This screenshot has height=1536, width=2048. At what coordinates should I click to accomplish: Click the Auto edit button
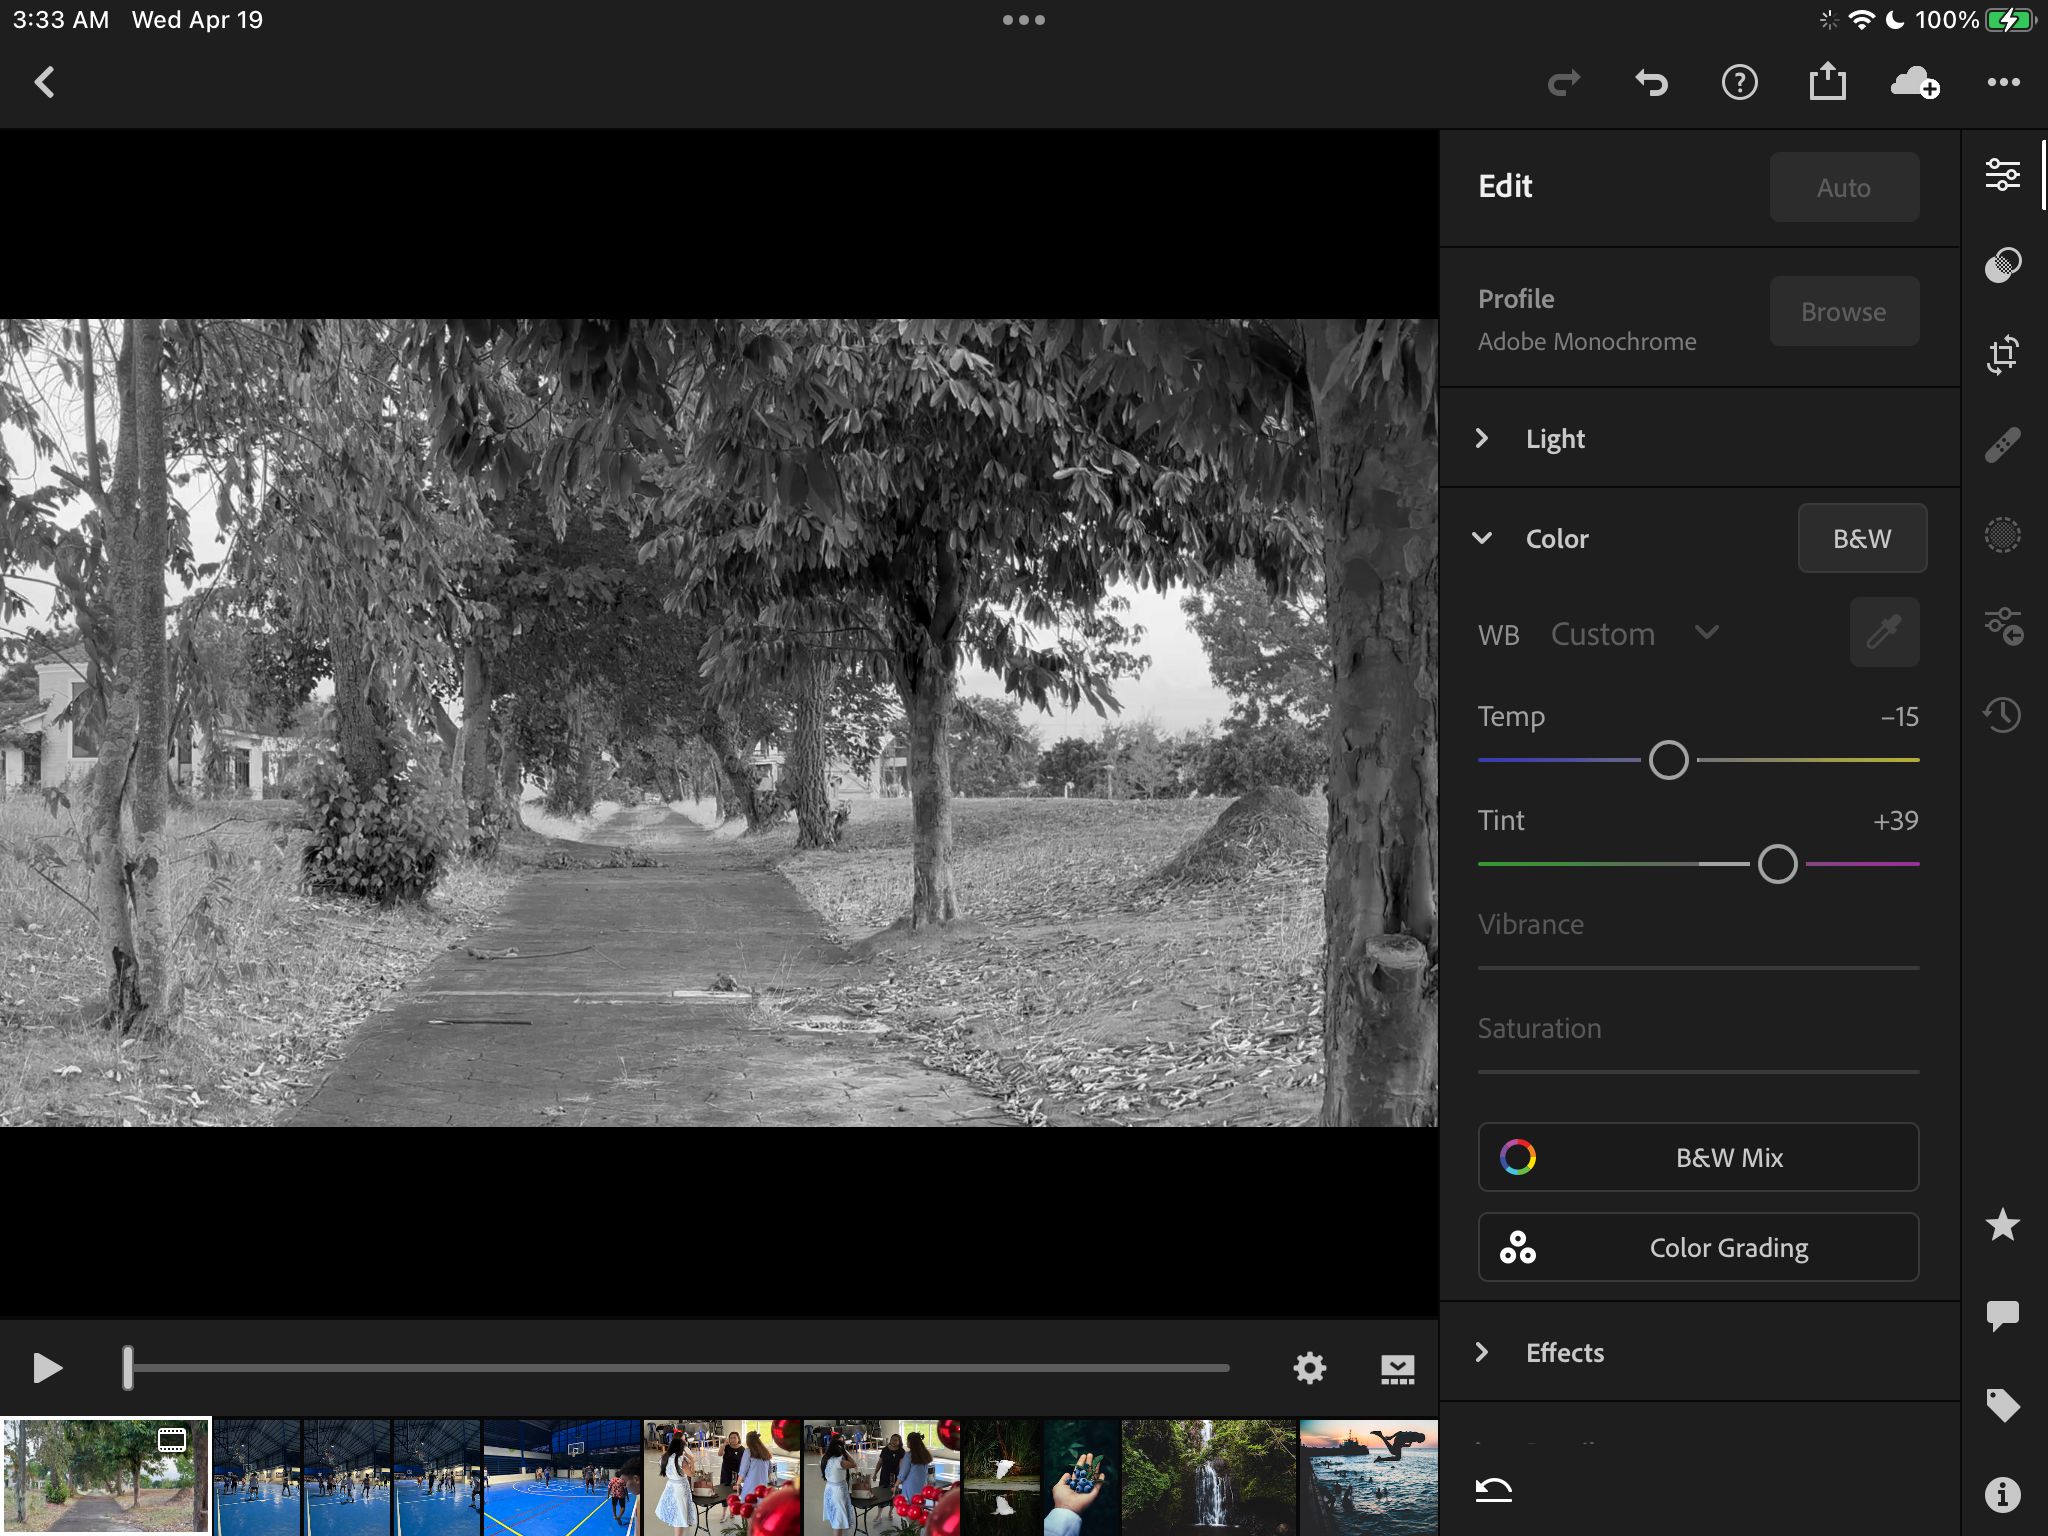point(1843,187)
